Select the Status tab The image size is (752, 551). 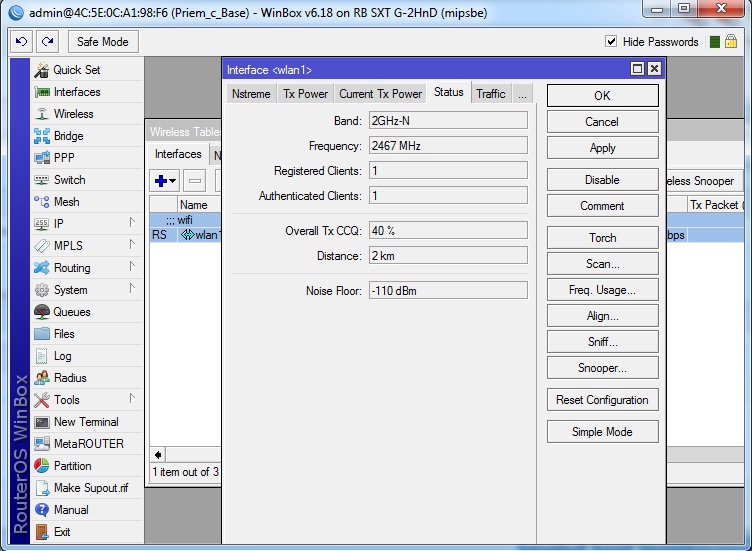click(x=448, y=93)
